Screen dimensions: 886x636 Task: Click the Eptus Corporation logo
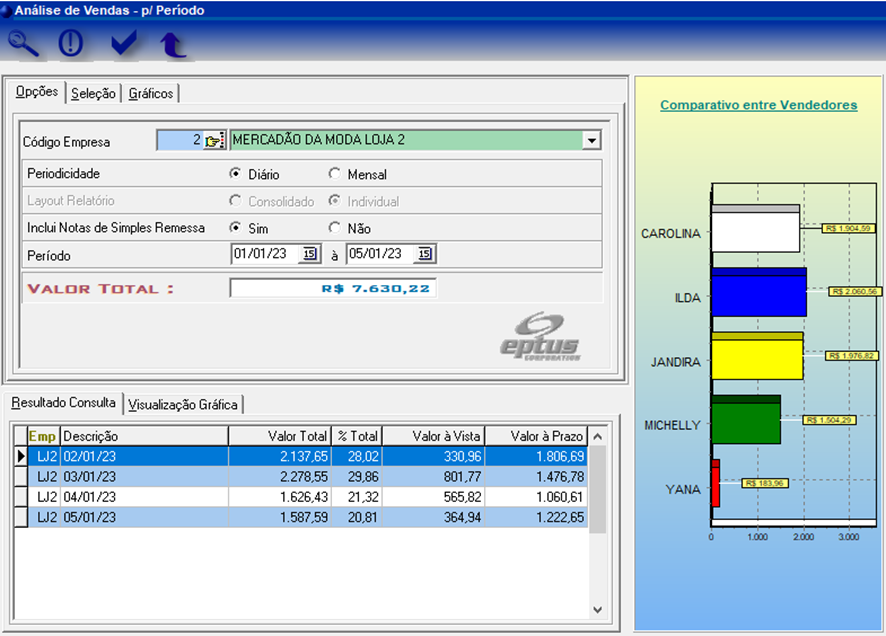[541, 336]
